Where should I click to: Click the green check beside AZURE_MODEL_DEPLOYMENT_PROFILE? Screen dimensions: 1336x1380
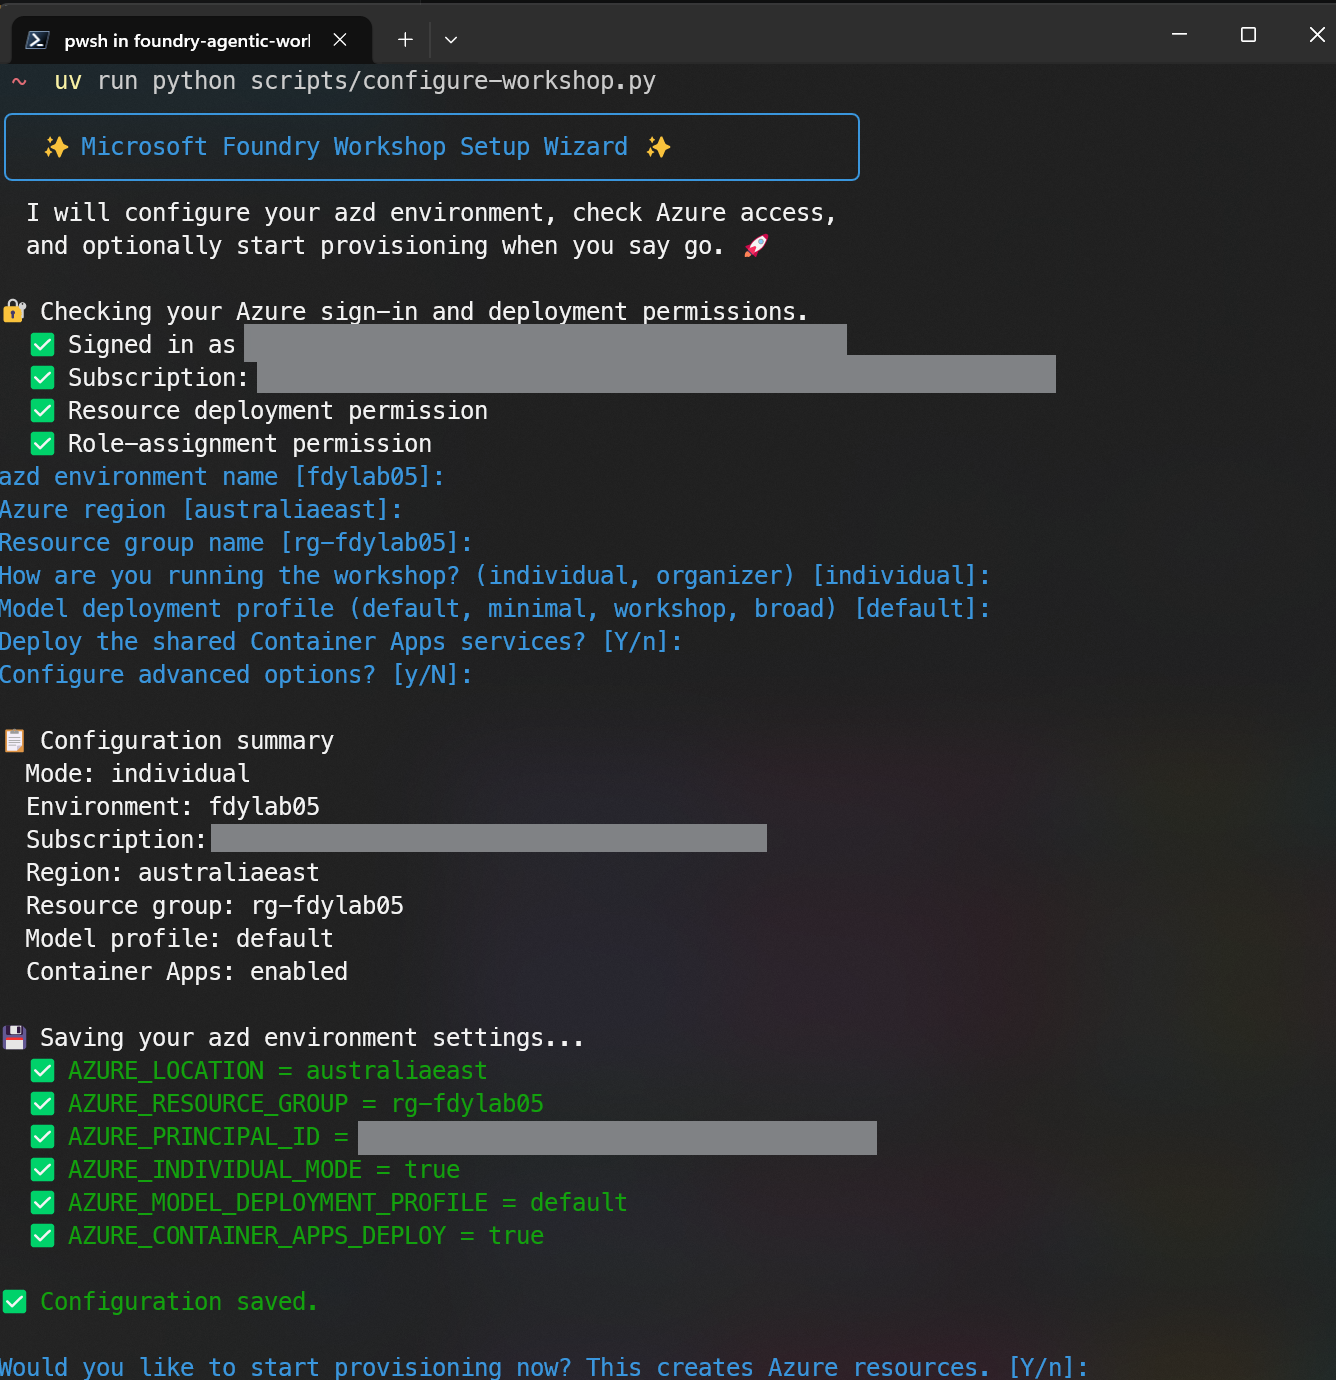[x=42, y=1203]
